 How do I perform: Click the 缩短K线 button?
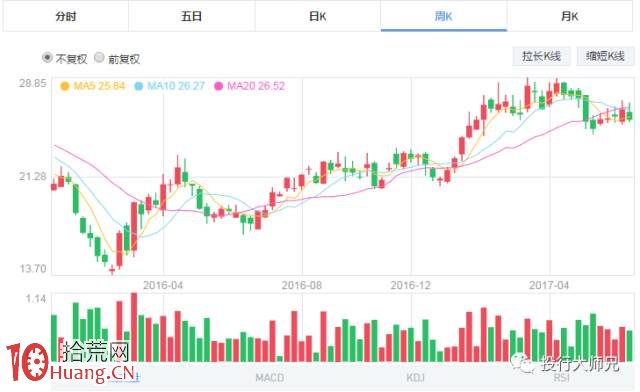click(x=605, y=56)
